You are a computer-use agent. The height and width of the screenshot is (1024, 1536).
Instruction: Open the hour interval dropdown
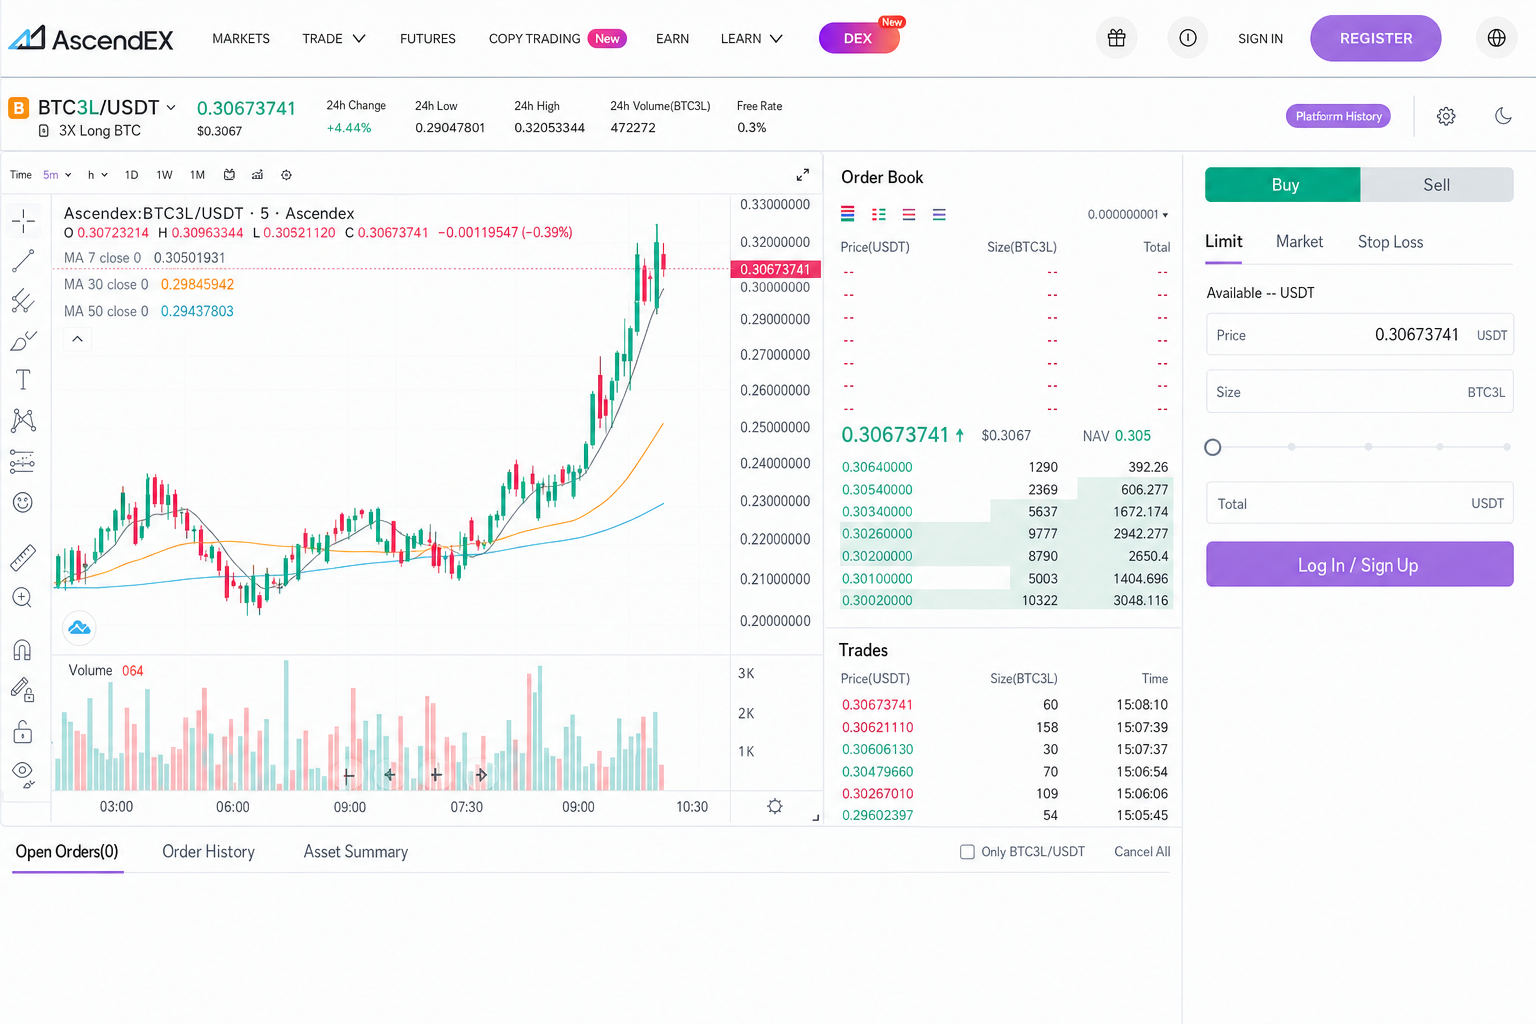97,175
